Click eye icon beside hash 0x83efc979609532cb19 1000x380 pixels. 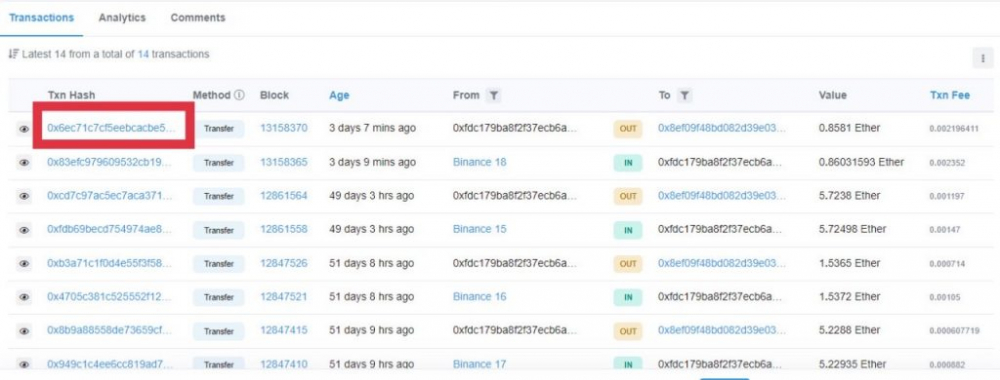click(x=24, y=163)
